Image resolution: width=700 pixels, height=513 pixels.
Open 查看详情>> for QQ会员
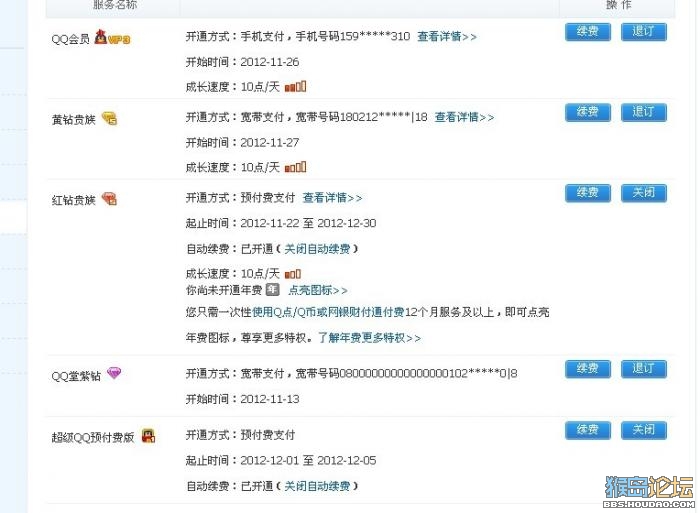447,37
